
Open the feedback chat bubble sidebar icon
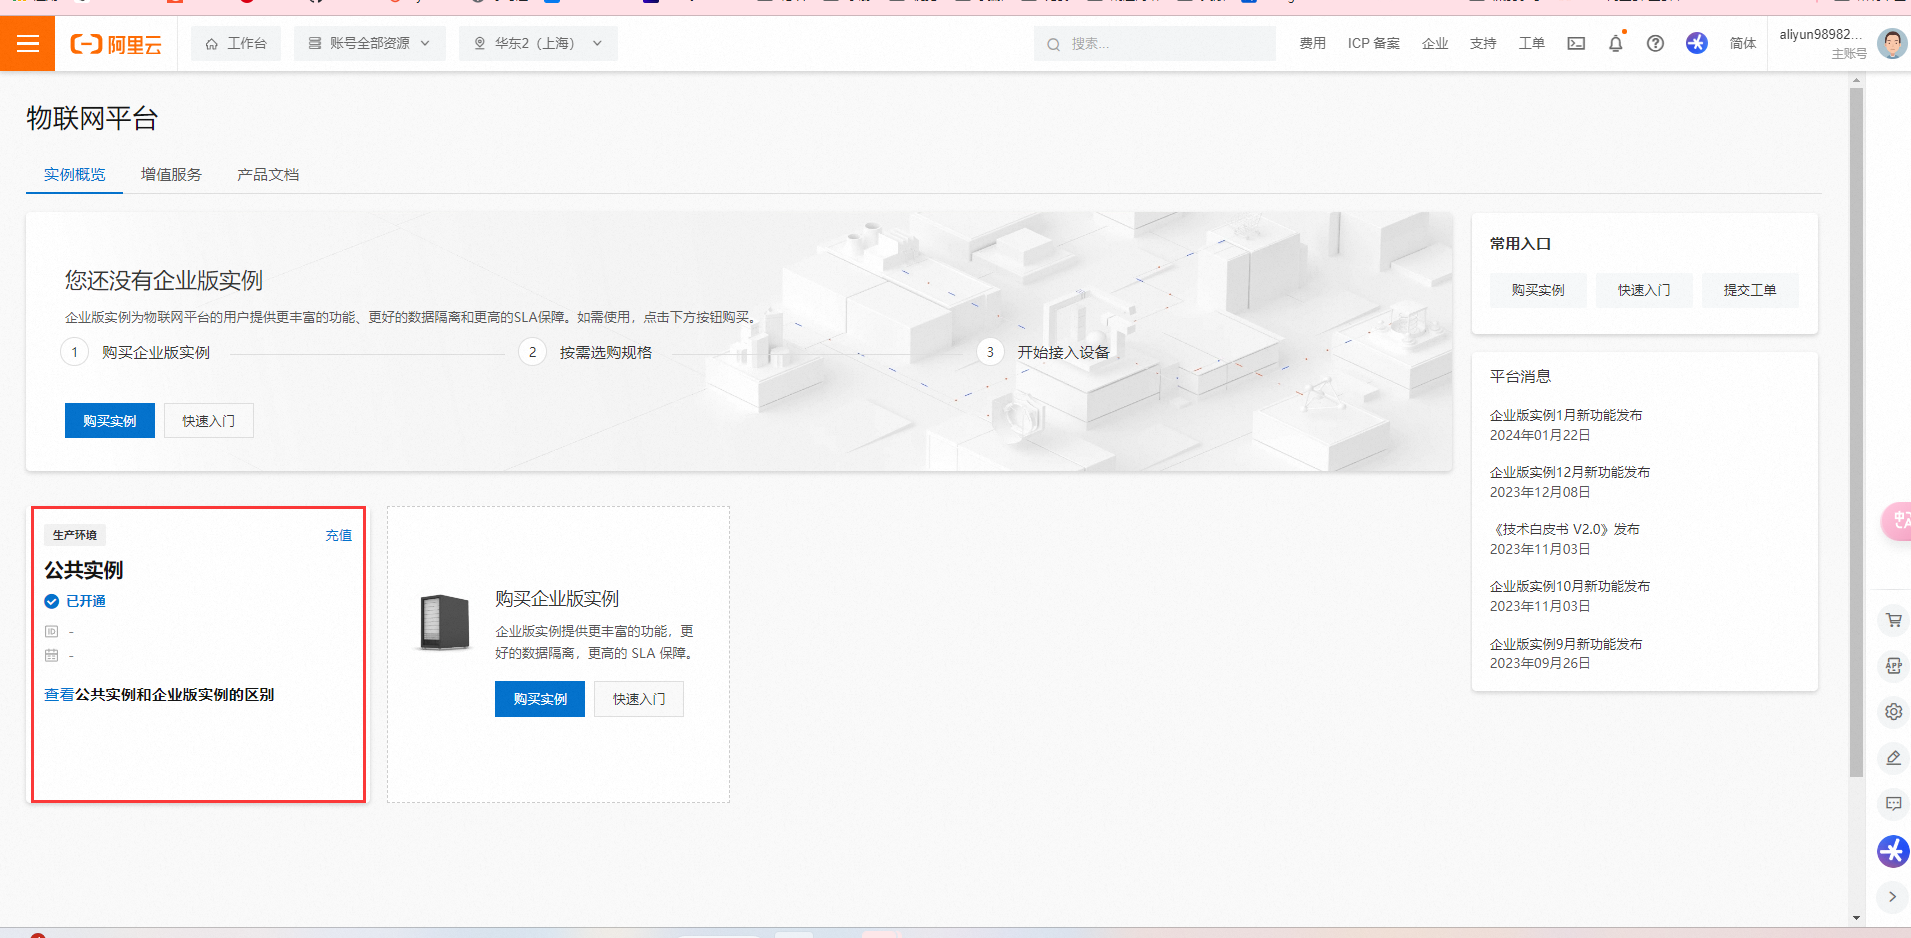(1893, 804)
